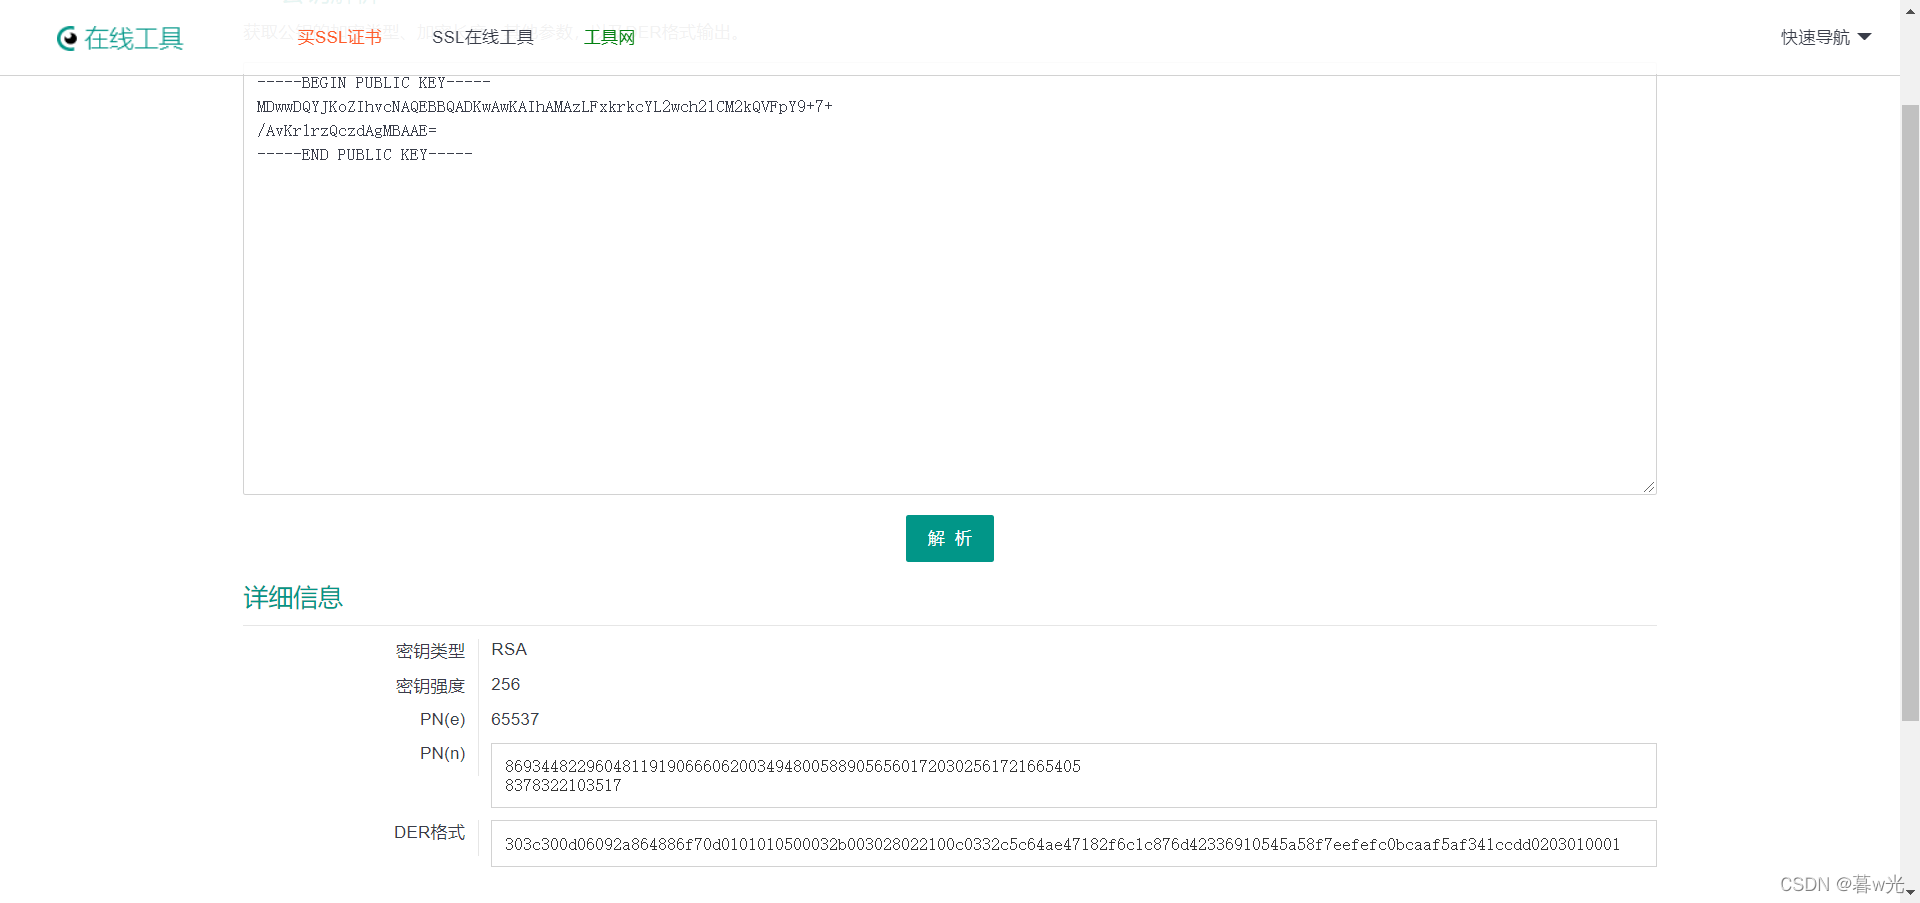Click the key line /AvKr1rzQczdAgMBAAE=
The width and height of the screenshot is (1920, 903).
click(x=346, y=131)
